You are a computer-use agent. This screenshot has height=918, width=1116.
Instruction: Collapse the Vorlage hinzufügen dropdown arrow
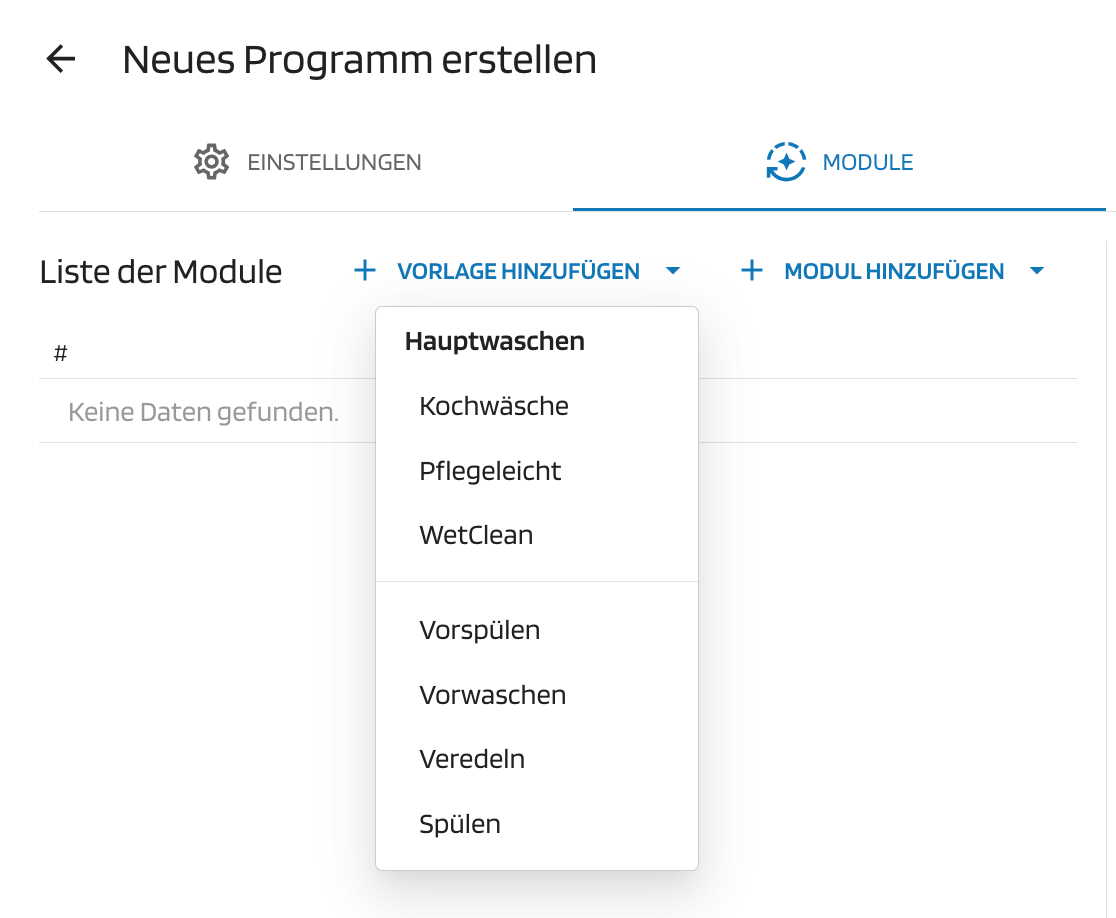(673, 271)
